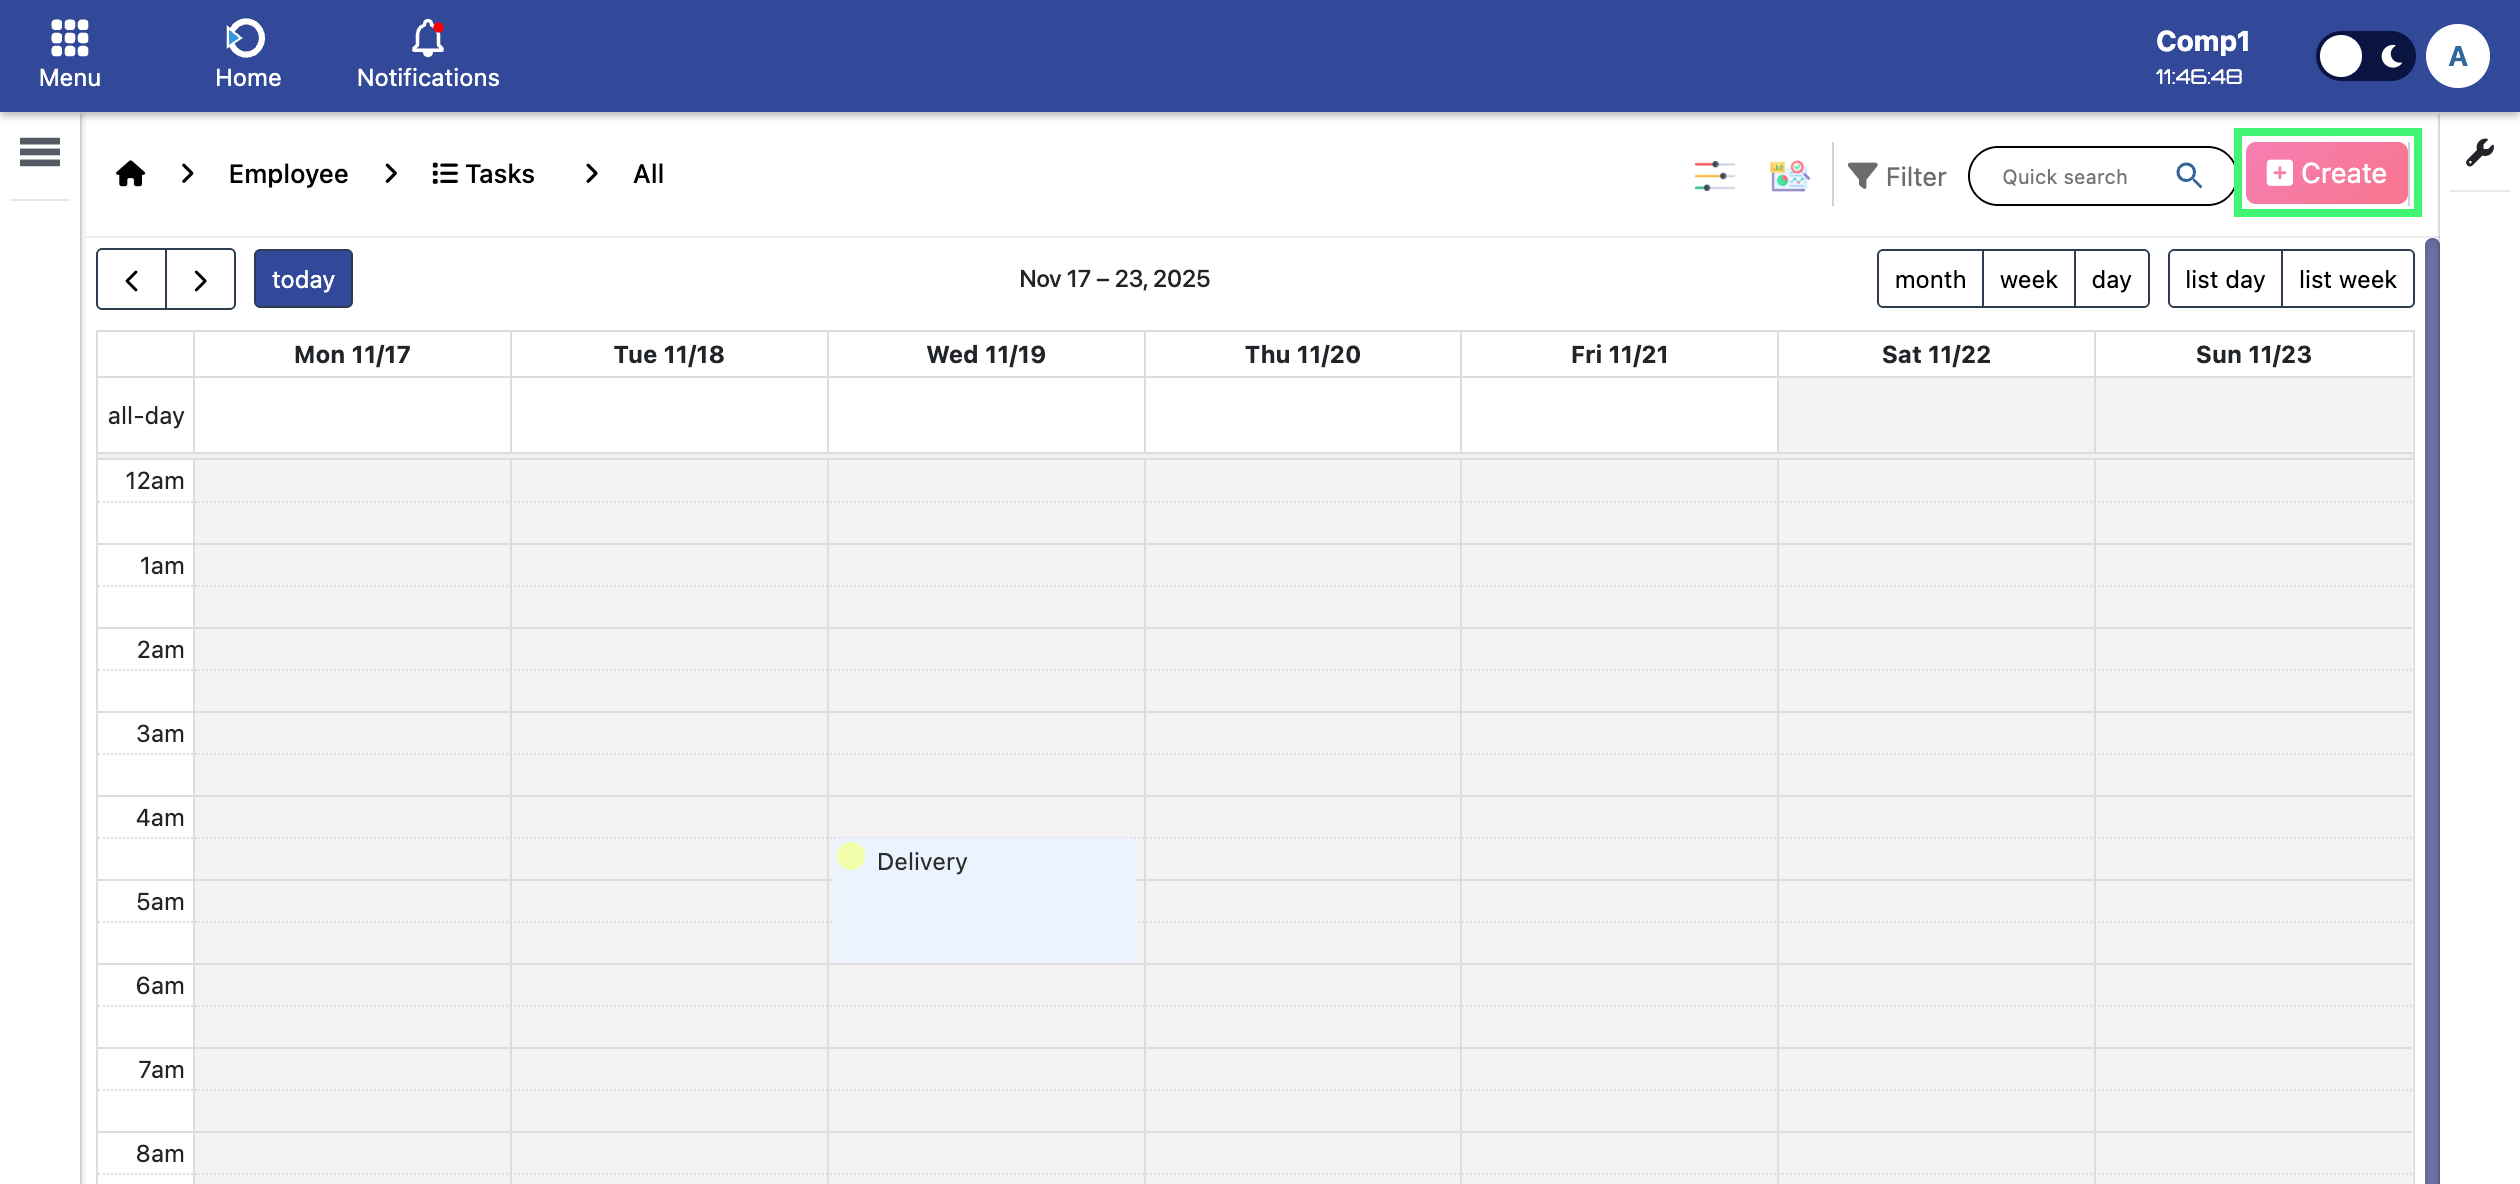This screenshot has height=1184, width=2520.
Task: Click the home breadcrumb icon
Action: [130, 174]
